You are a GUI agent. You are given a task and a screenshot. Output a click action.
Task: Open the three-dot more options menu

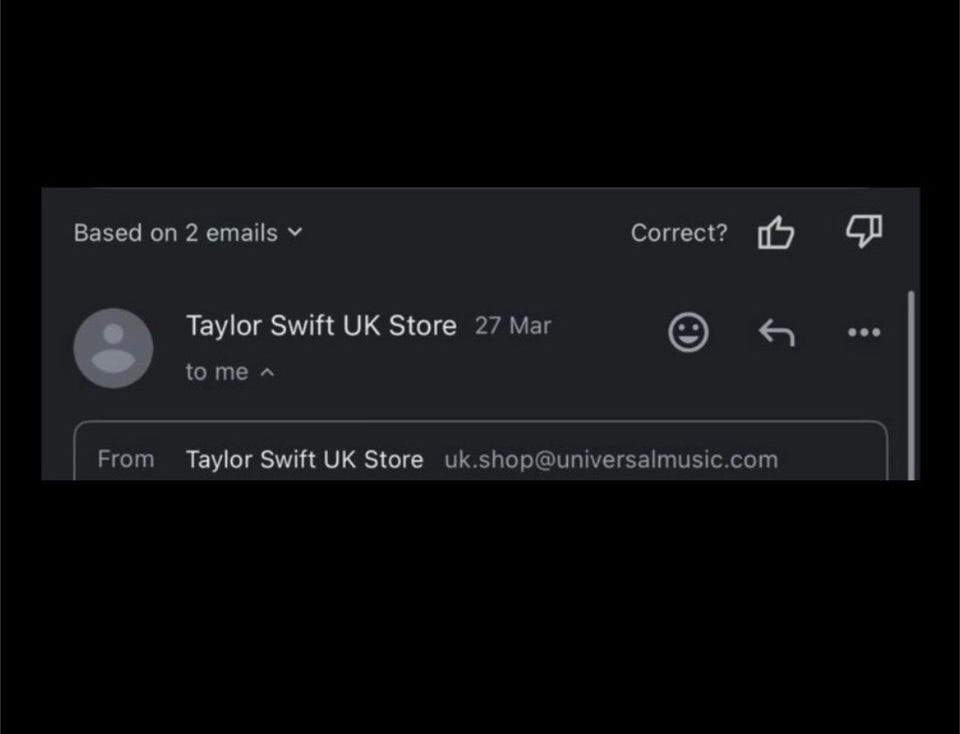(x=864, y=332)
